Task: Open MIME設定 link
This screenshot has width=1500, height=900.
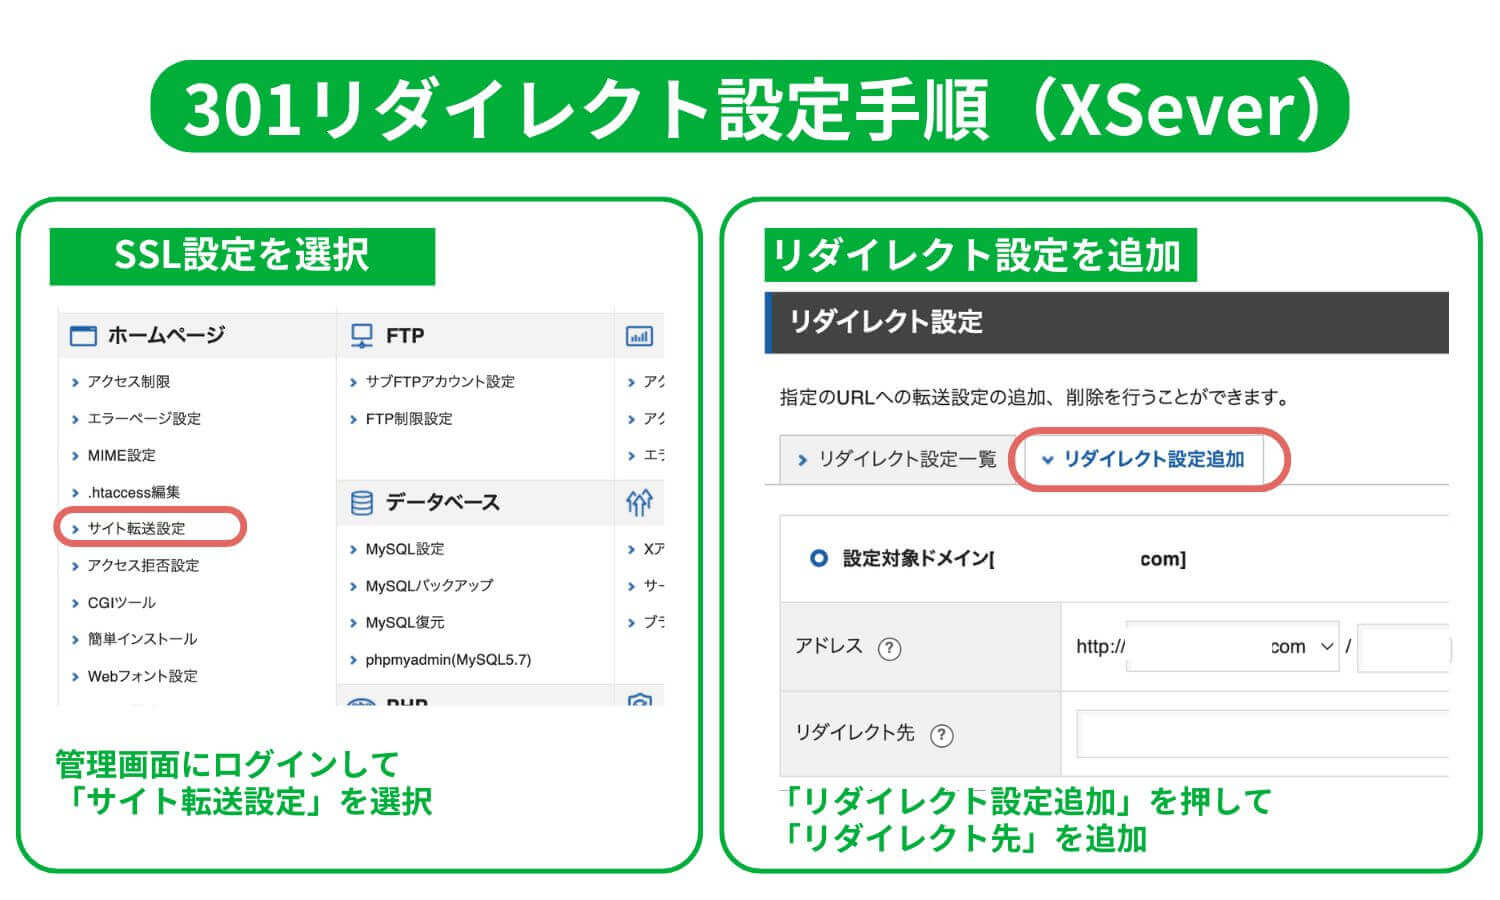Action: [x=121, y=456]
